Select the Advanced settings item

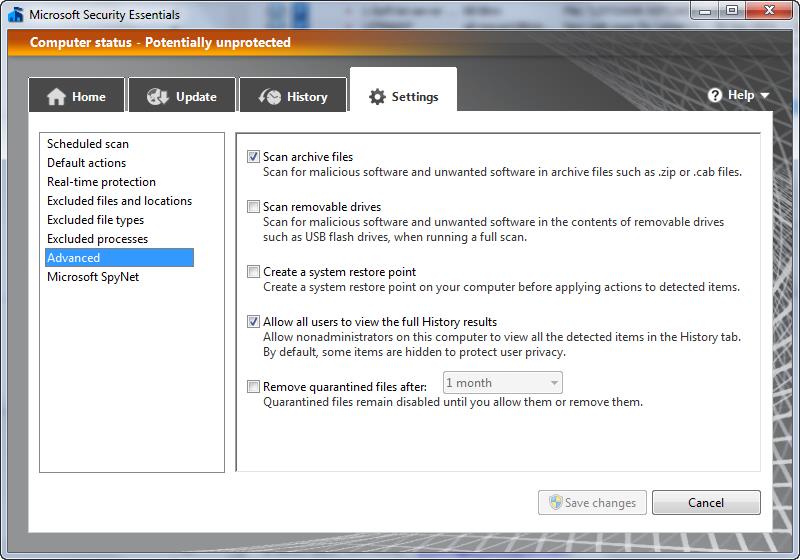(119, 258)
